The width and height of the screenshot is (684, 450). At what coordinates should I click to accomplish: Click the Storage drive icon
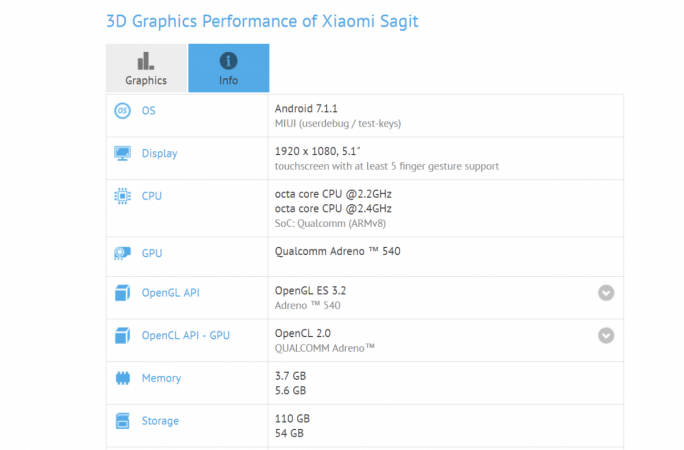(122, 421)
